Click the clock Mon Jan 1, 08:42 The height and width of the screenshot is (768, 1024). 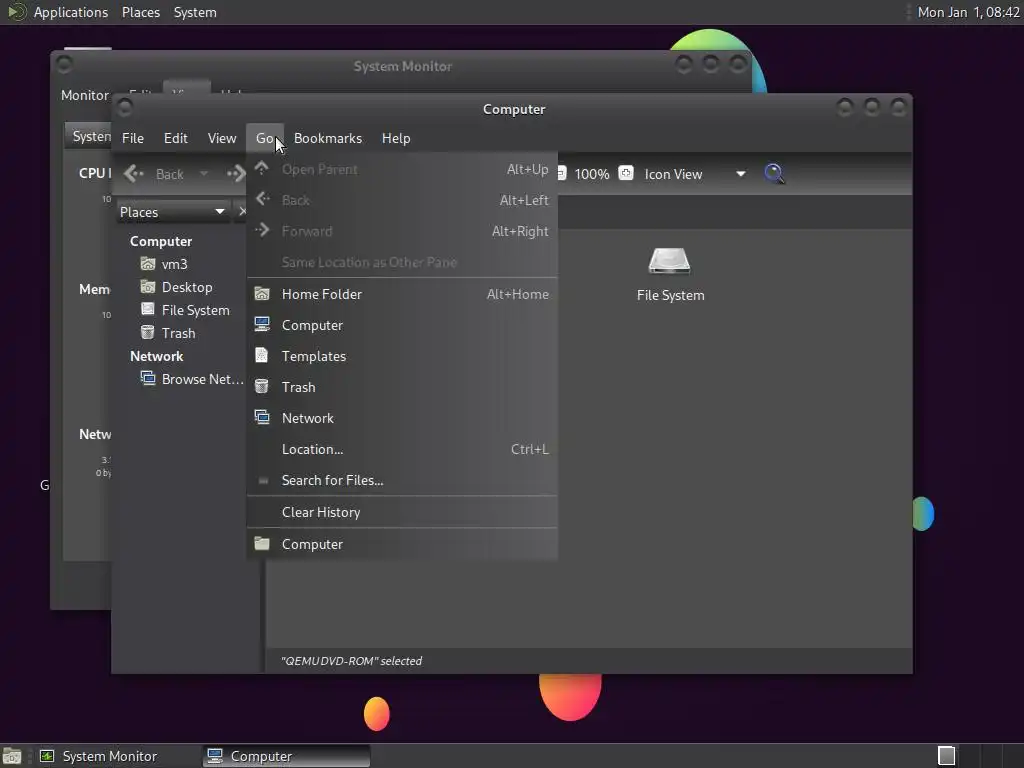(x=968, y=12)
